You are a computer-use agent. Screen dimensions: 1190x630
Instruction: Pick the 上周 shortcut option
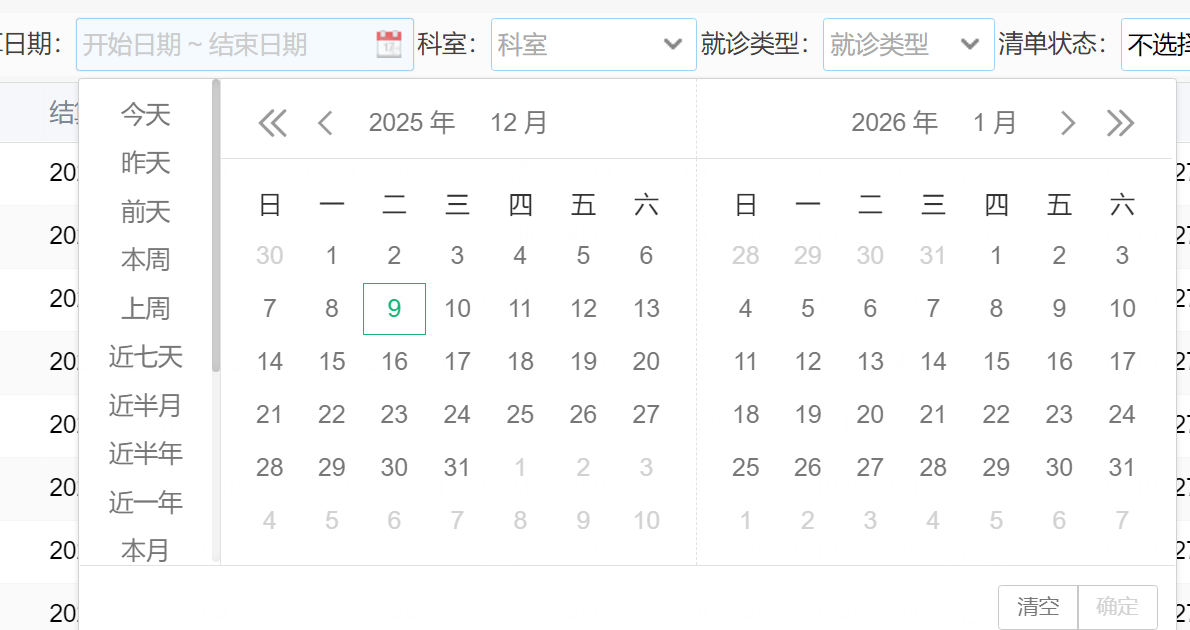(146, 308)
